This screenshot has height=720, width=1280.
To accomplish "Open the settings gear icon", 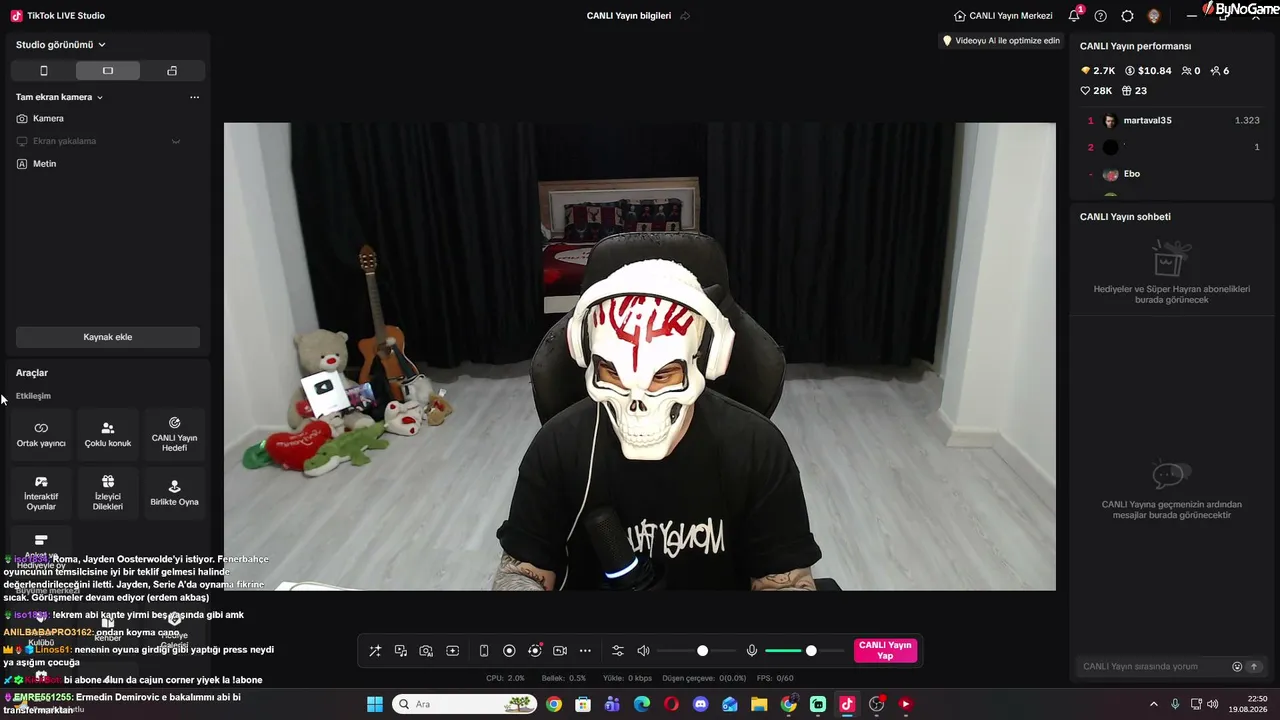I will pyautogui.click(x=1127, y=16).
